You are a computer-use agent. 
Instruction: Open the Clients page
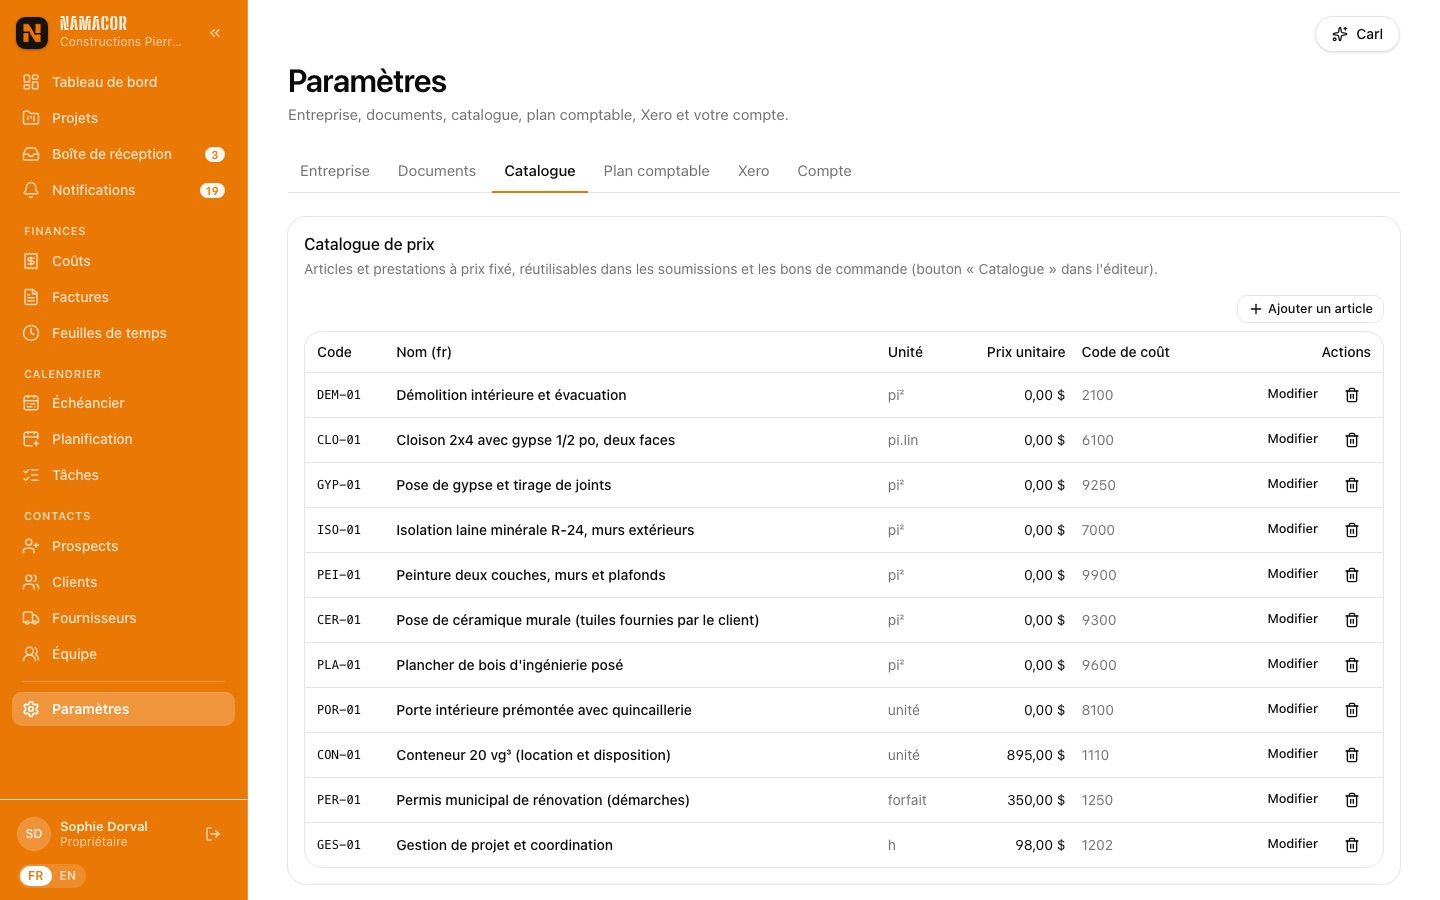pyautogui.click(x=123, y=582)
